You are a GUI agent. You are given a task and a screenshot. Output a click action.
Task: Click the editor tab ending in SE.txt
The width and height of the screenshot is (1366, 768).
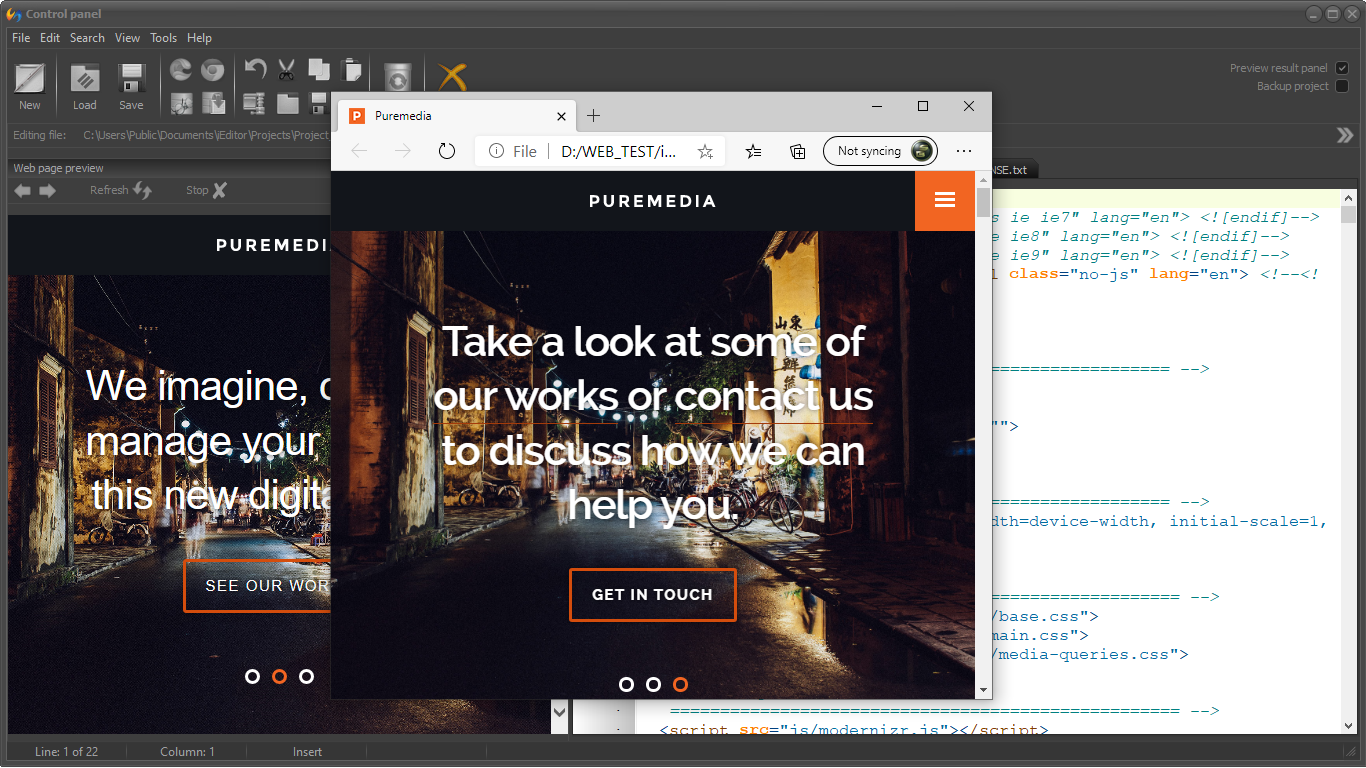1013,170
